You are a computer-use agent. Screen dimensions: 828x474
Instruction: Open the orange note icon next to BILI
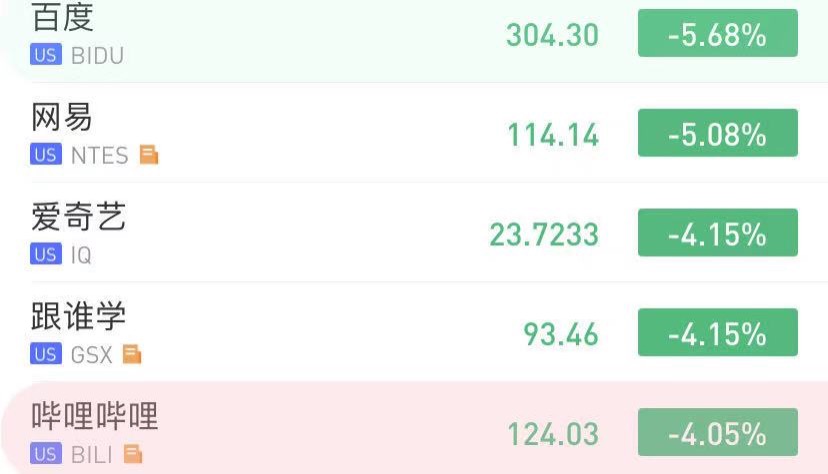[133, 454]
